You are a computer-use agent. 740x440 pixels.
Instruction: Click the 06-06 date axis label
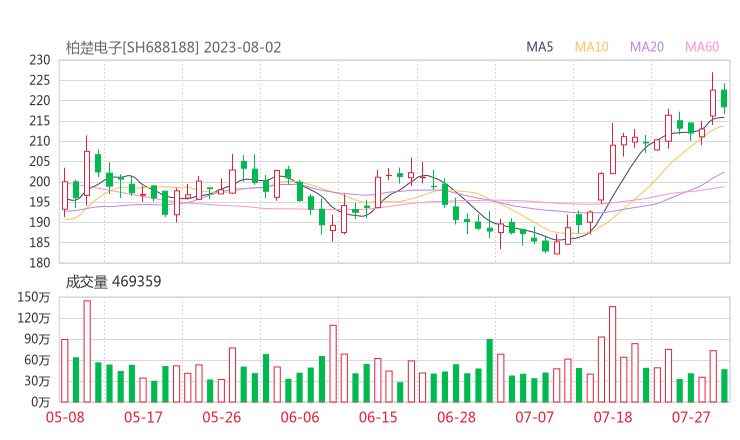(x=300, y=417)
